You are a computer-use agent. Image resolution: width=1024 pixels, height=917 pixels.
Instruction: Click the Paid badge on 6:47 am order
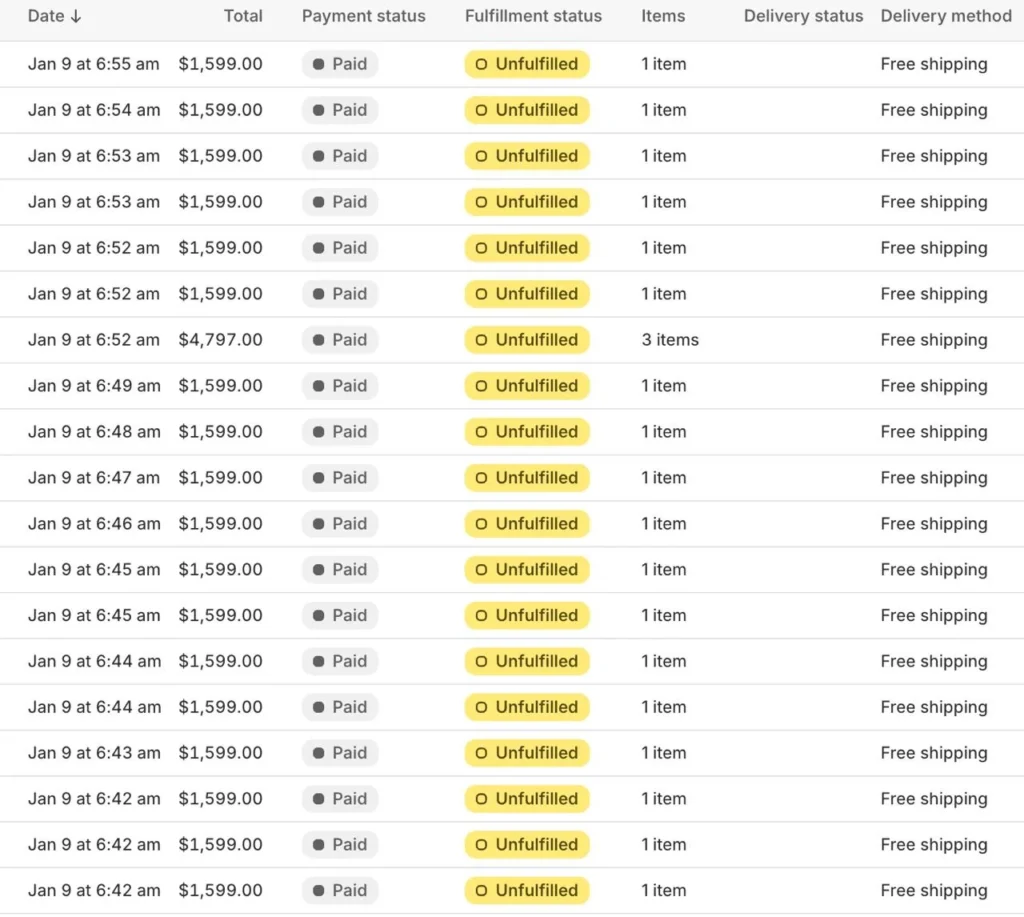[340, 478]
